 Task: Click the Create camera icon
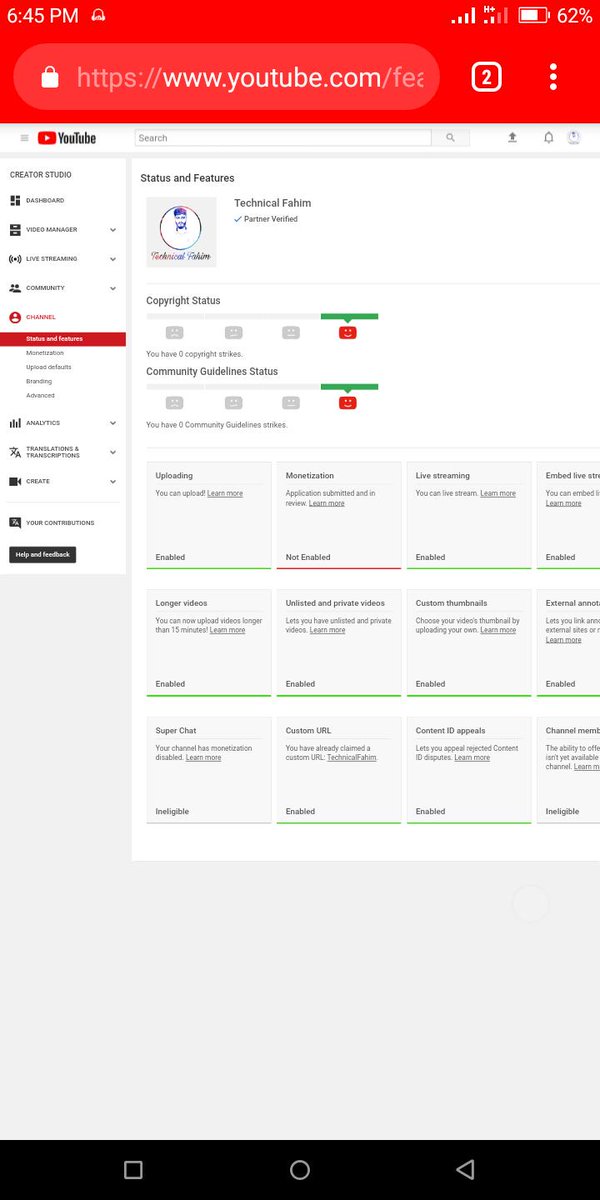[15, 481]
